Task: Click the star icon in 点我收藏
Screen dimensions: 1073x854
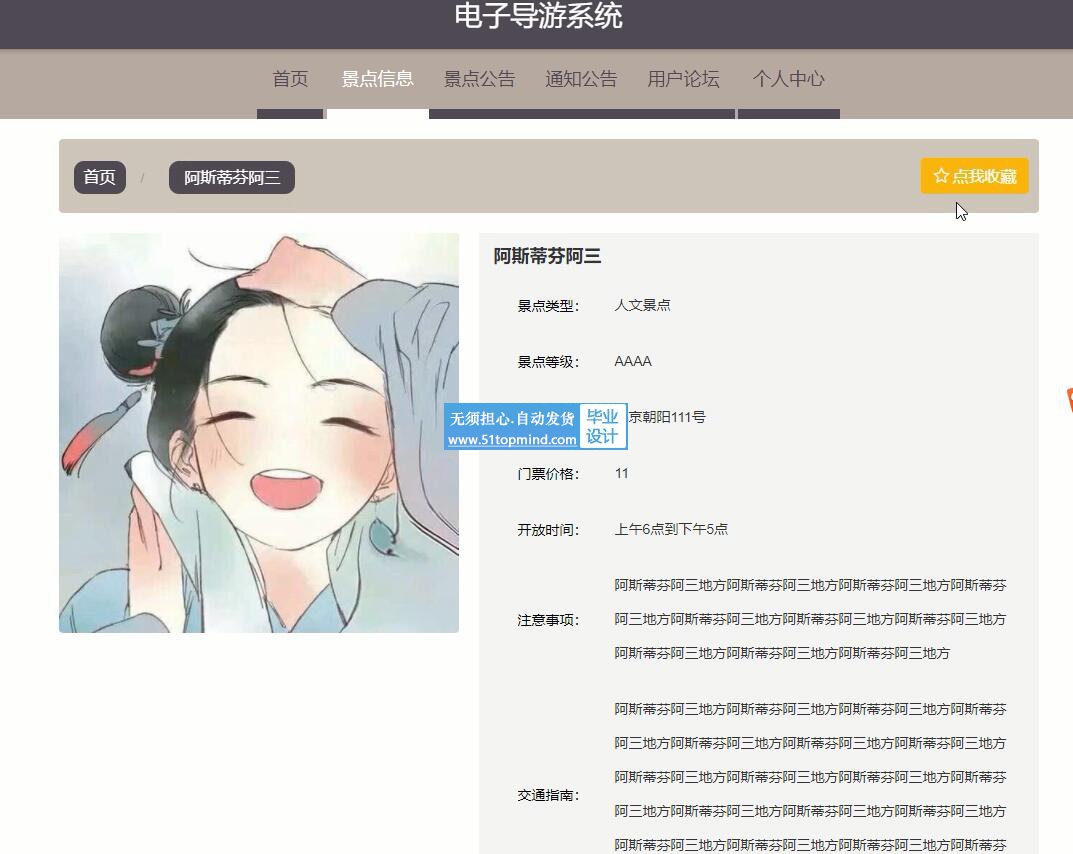Action: coord(941,176)
